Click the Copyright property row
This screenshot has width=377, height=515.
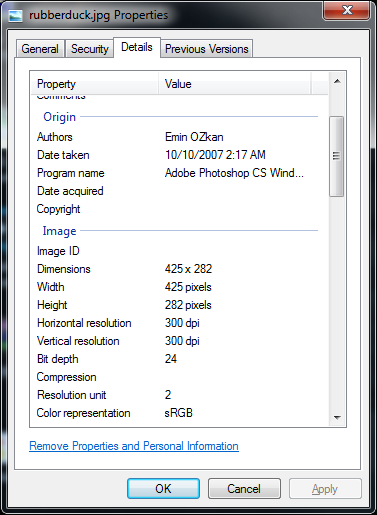coord(177,209)
